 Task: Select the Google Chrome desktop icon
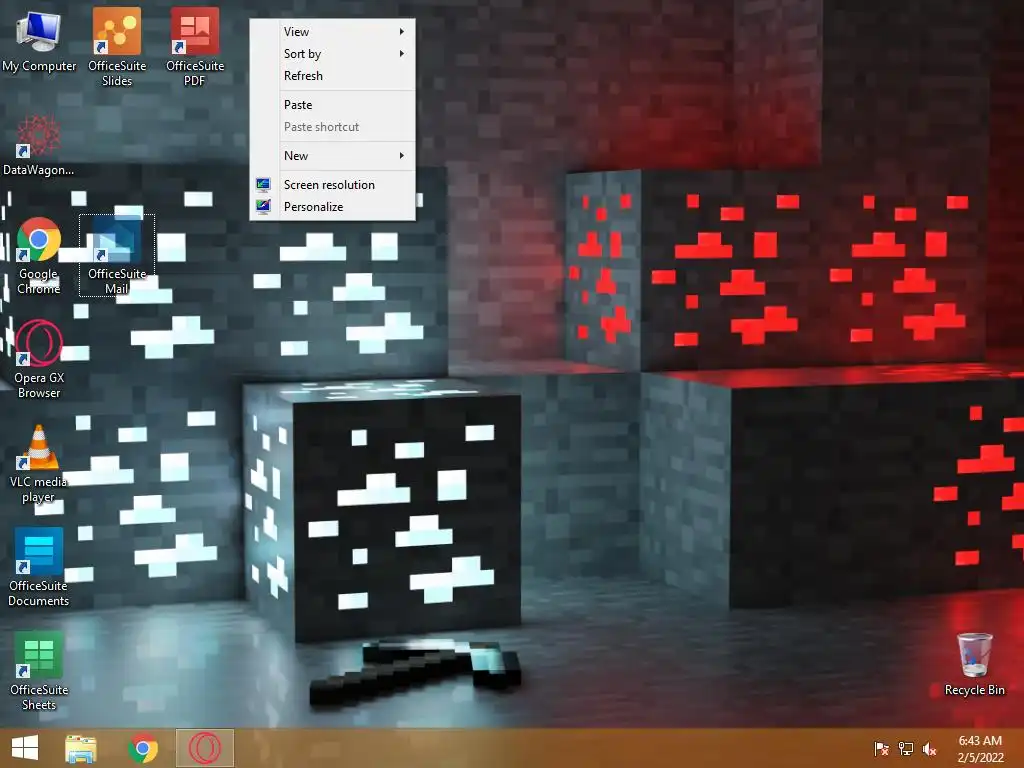click(x=39, y=256)
